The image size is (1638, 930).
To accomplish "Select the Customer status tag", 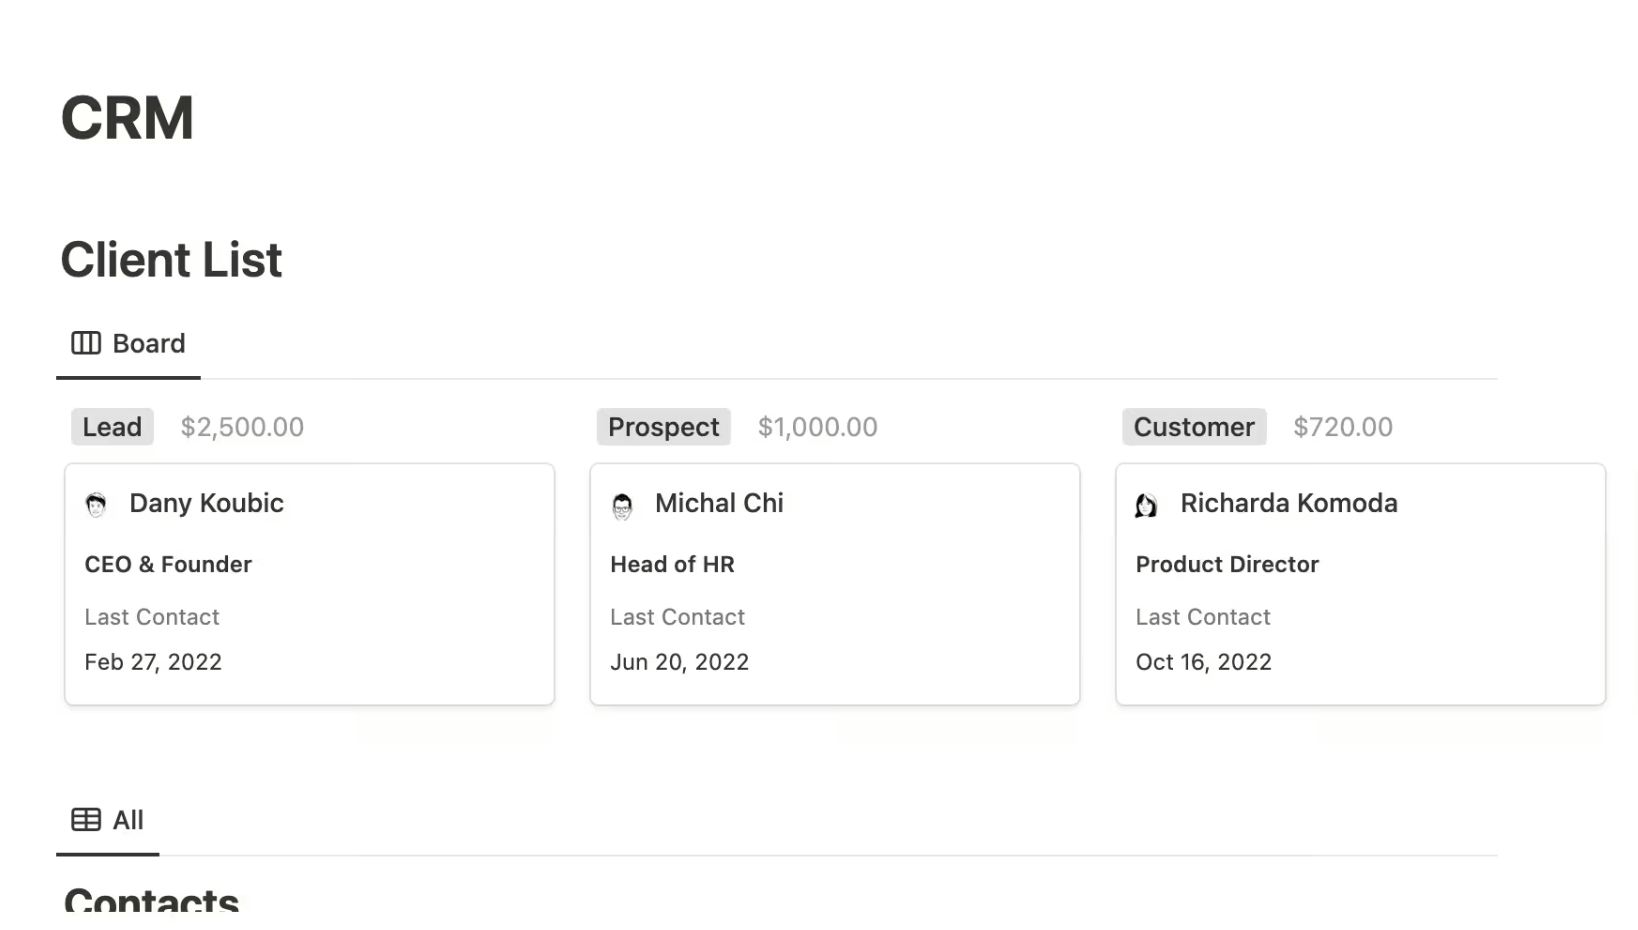I will tap(1194, 426).
